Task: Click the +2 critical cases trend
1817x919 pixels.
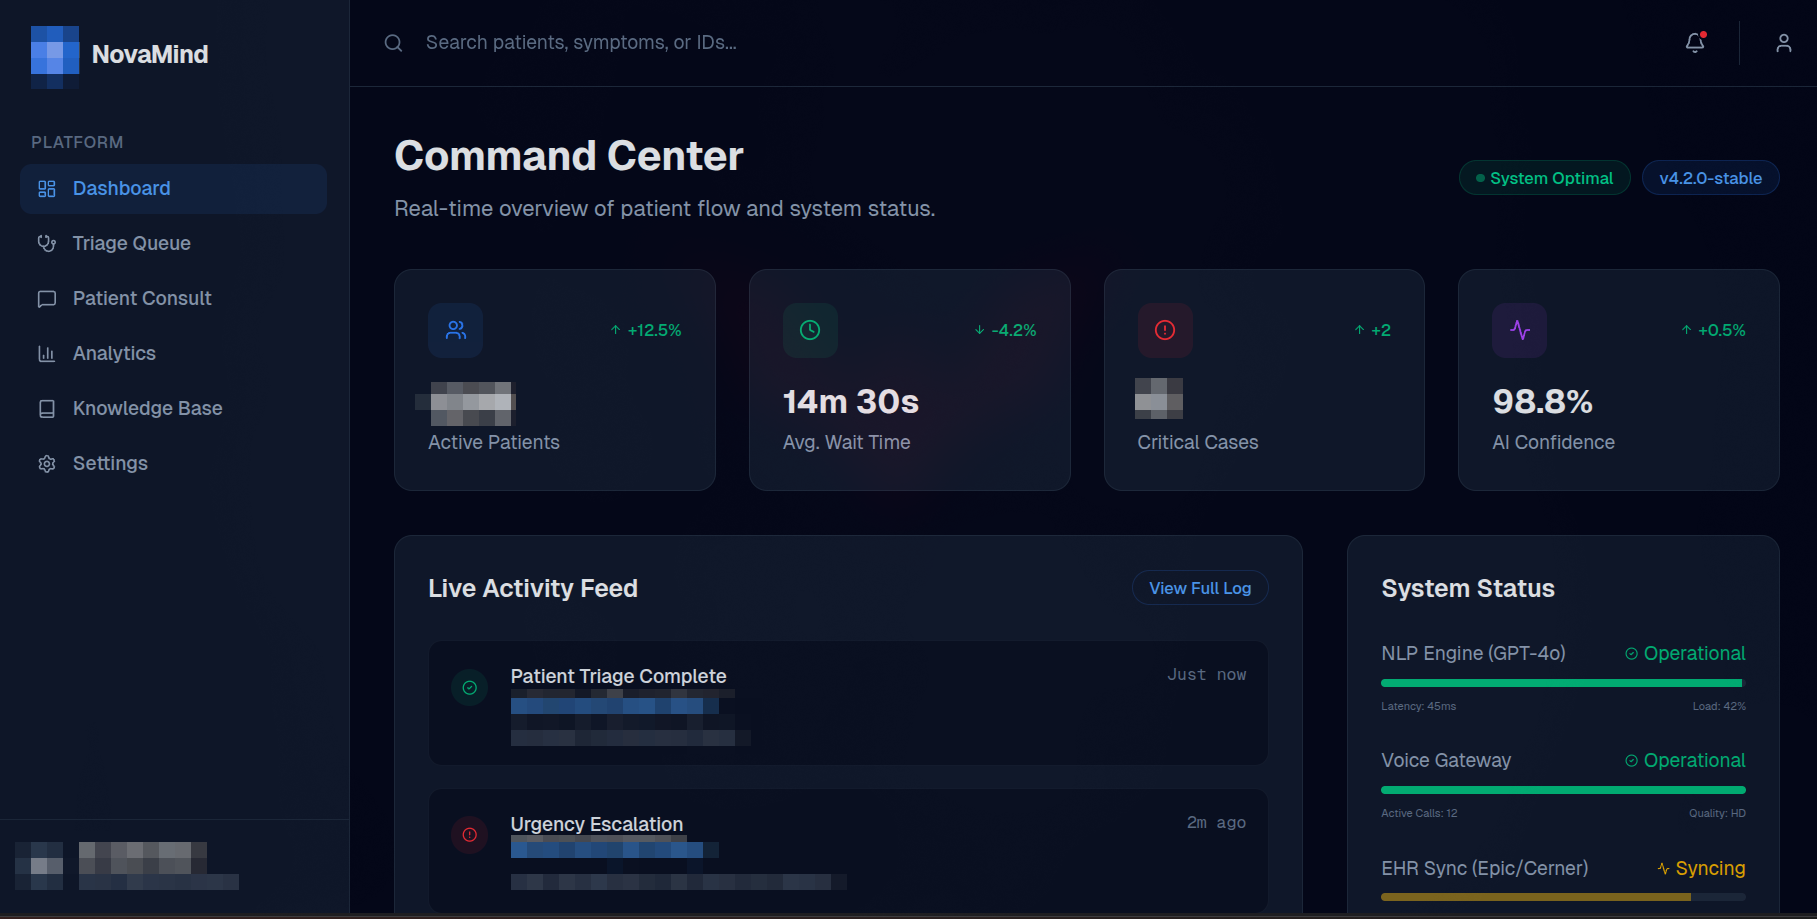Action: (x=1373, y=330)
